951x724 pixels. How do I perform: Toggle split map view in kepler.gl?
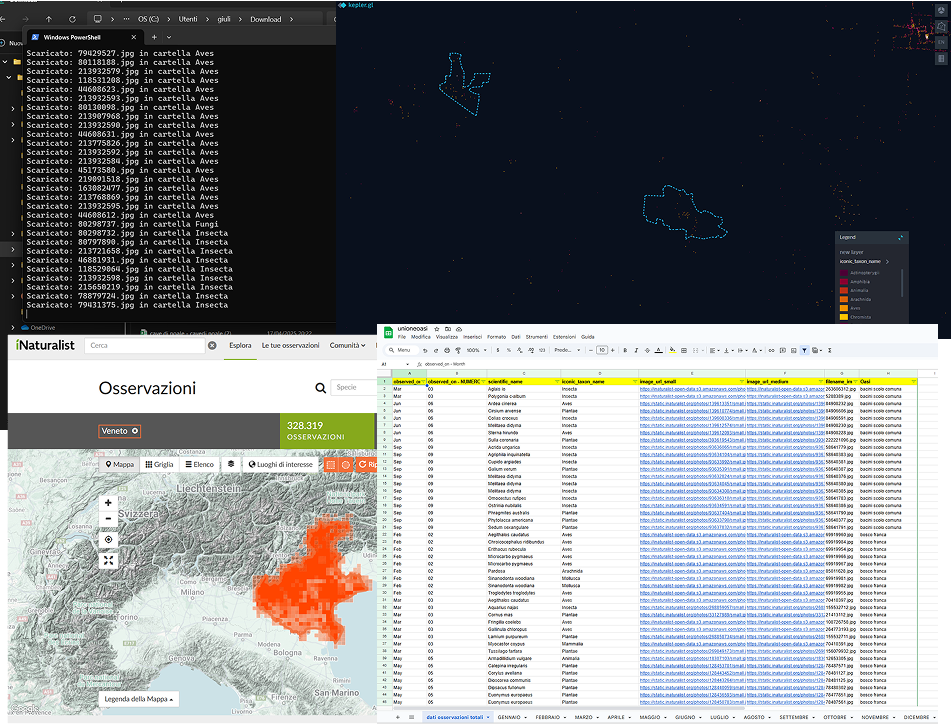(941, 58)
